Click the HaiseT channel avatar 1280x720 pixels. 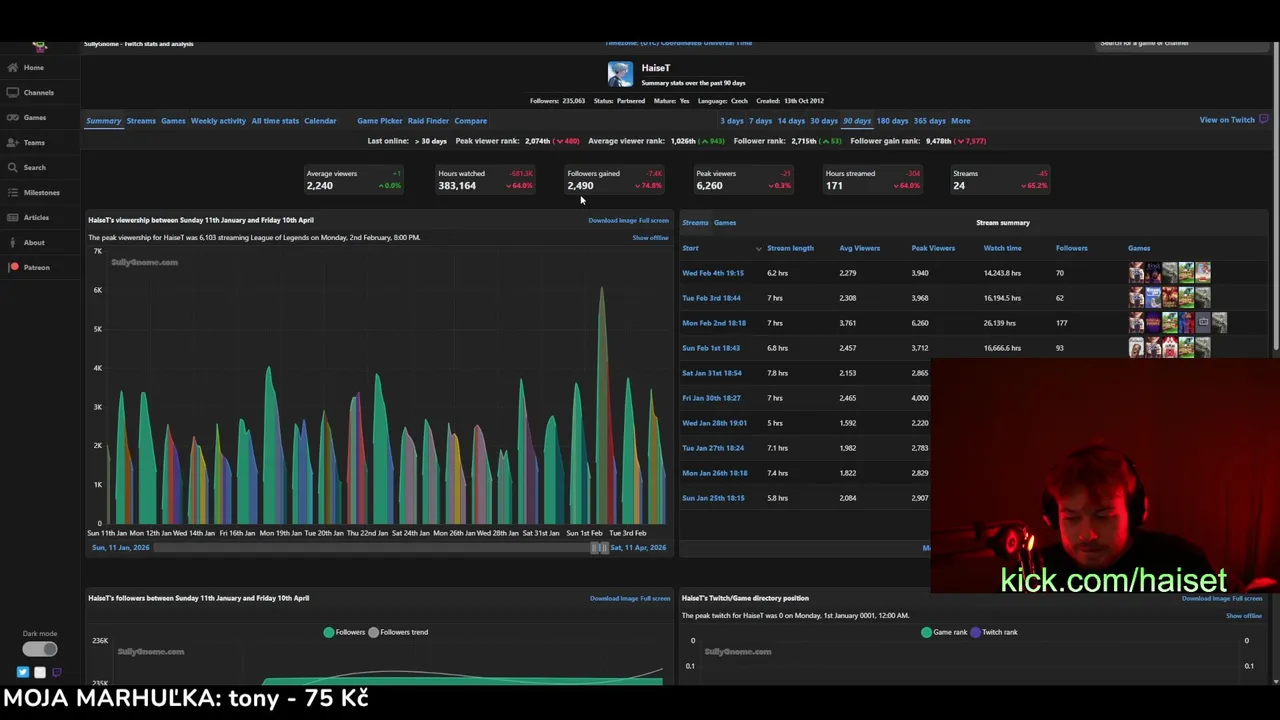tap(620, 74)
